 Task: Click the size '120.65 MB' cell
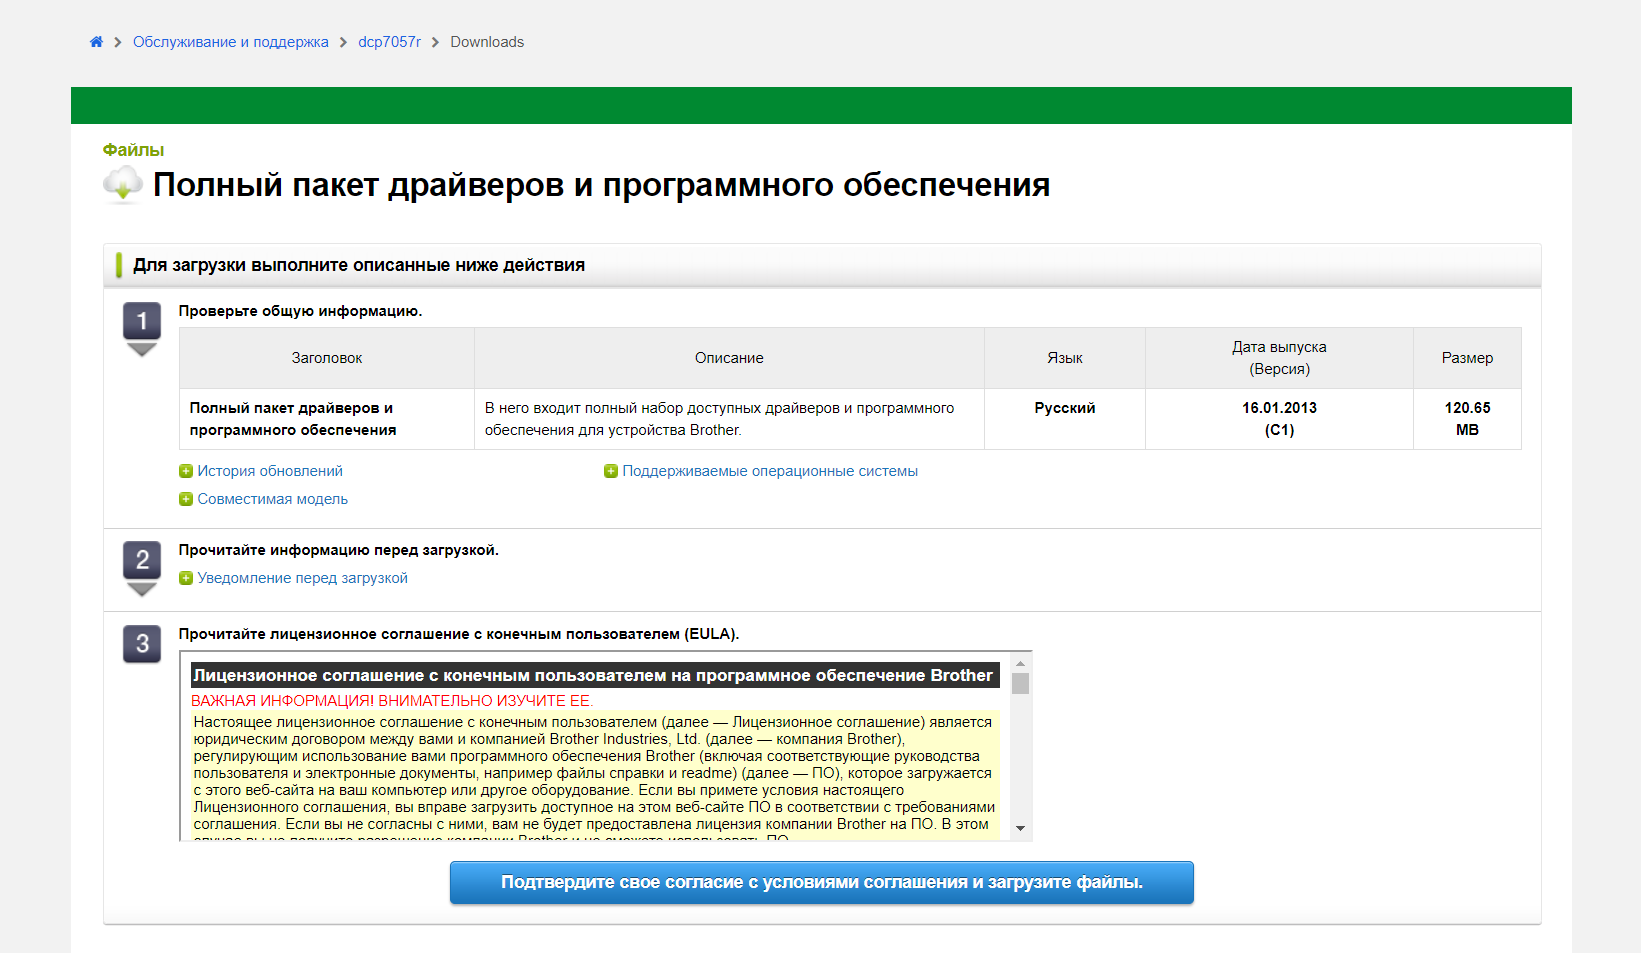coord(1467,419)
